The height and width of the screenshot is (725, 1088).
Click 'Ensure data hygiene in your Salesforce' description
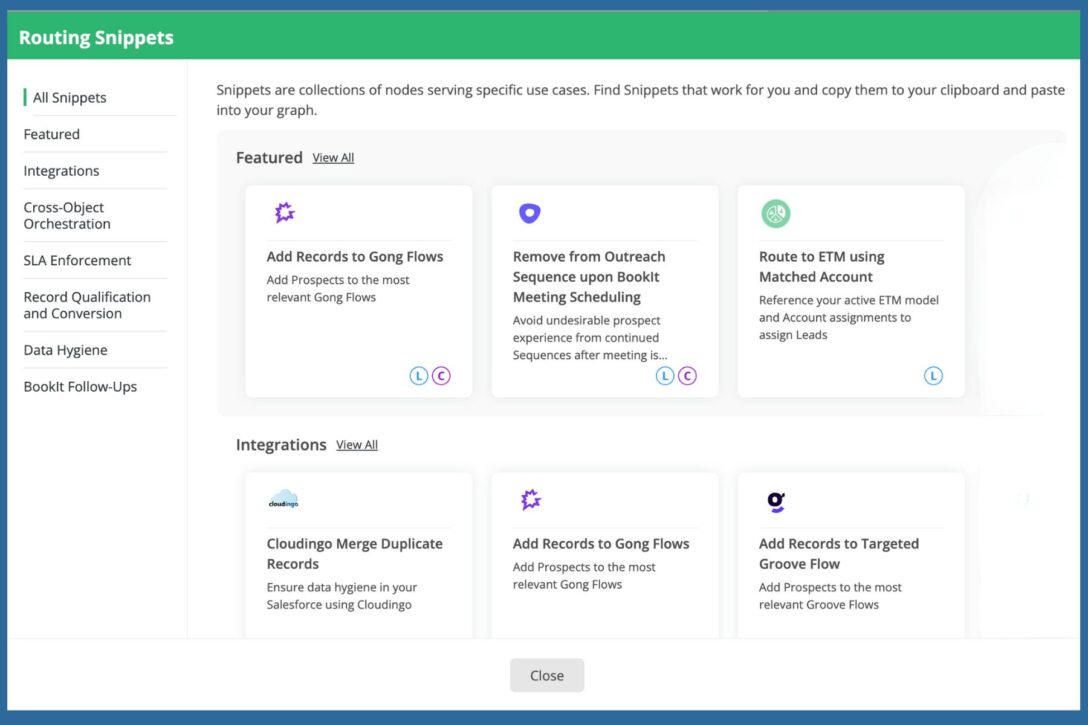click(341, 596)
